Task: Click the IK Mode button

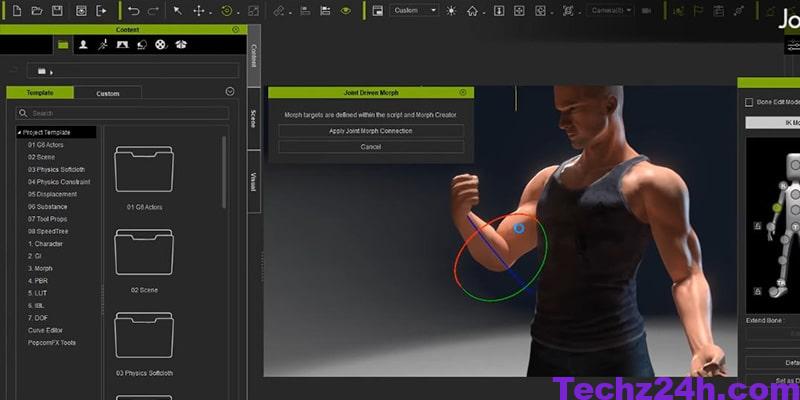Action: coord(772,123)
